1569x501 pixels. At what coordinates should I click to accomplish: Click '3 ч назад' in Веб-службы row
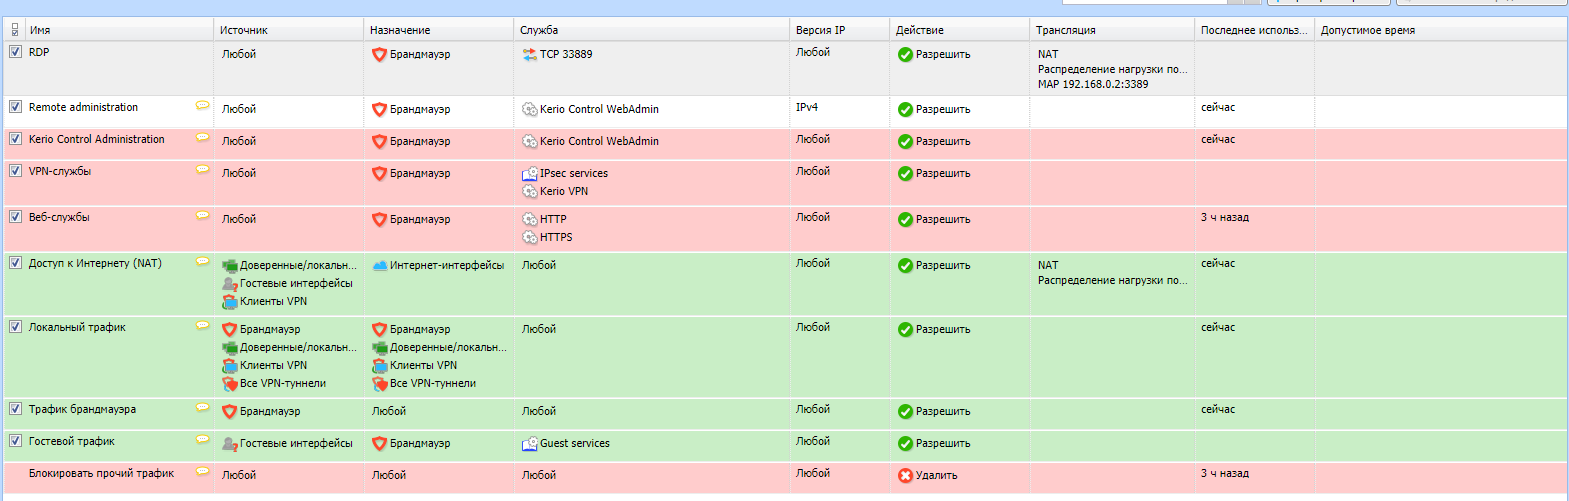click(x=1225, y=217)
